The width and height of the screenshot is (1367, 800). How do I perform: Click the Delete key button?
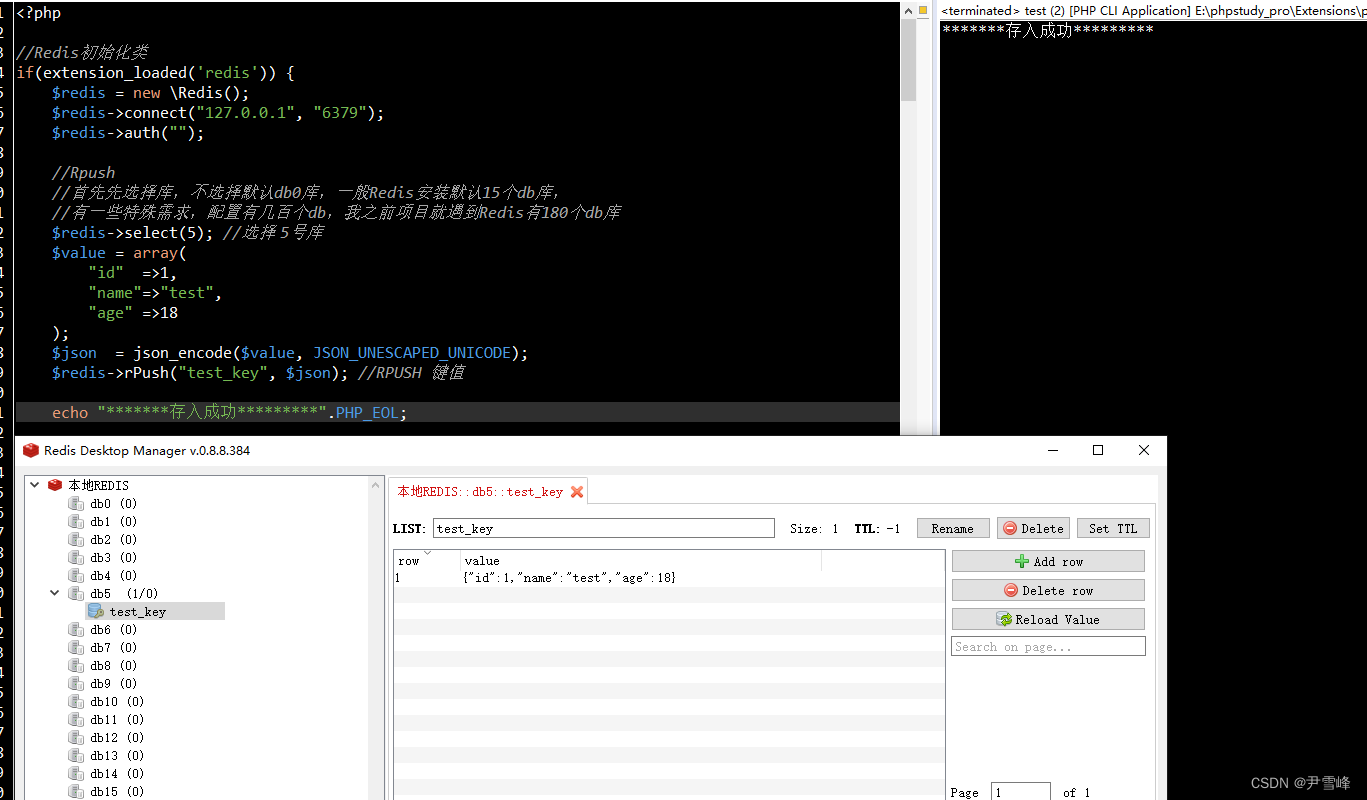(x=1033, y=528)
